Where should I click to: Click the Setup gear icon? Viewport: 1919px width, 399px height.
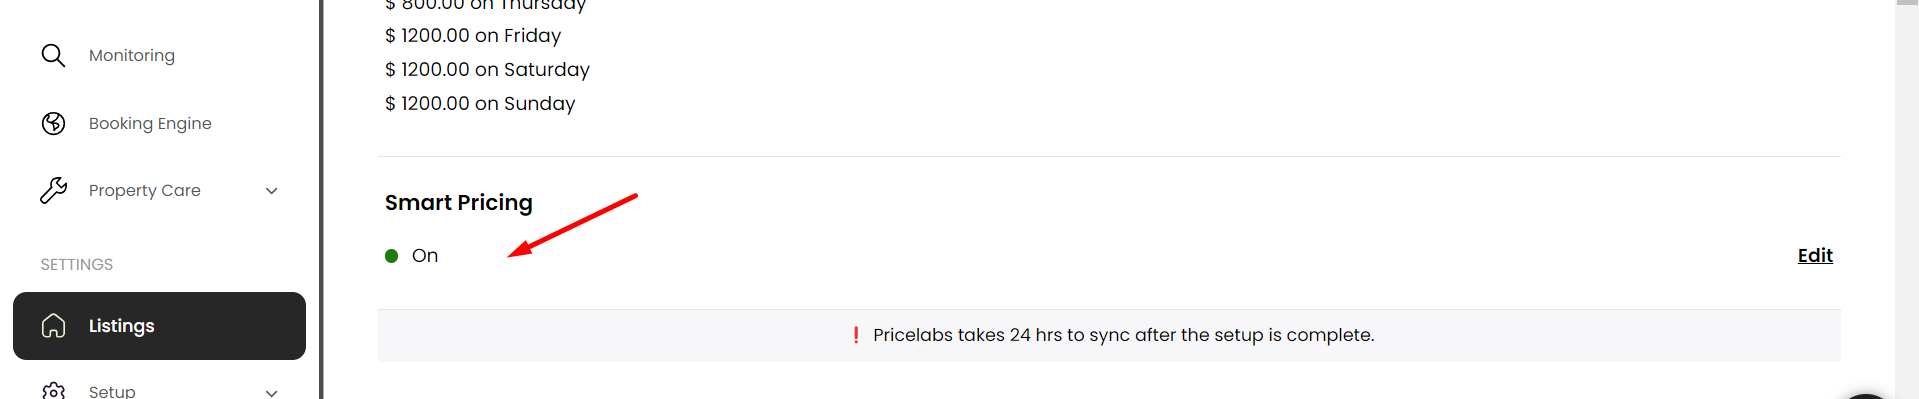click(53, 390)
